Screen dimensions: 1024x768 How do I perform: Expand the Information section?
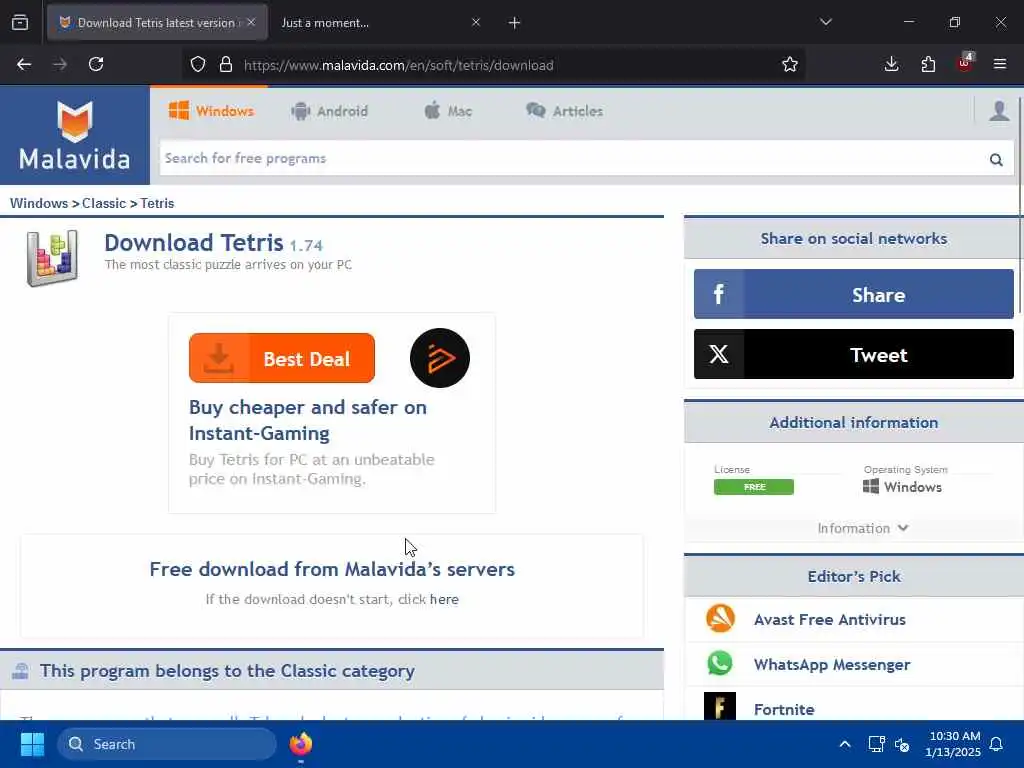coord(863,528)
